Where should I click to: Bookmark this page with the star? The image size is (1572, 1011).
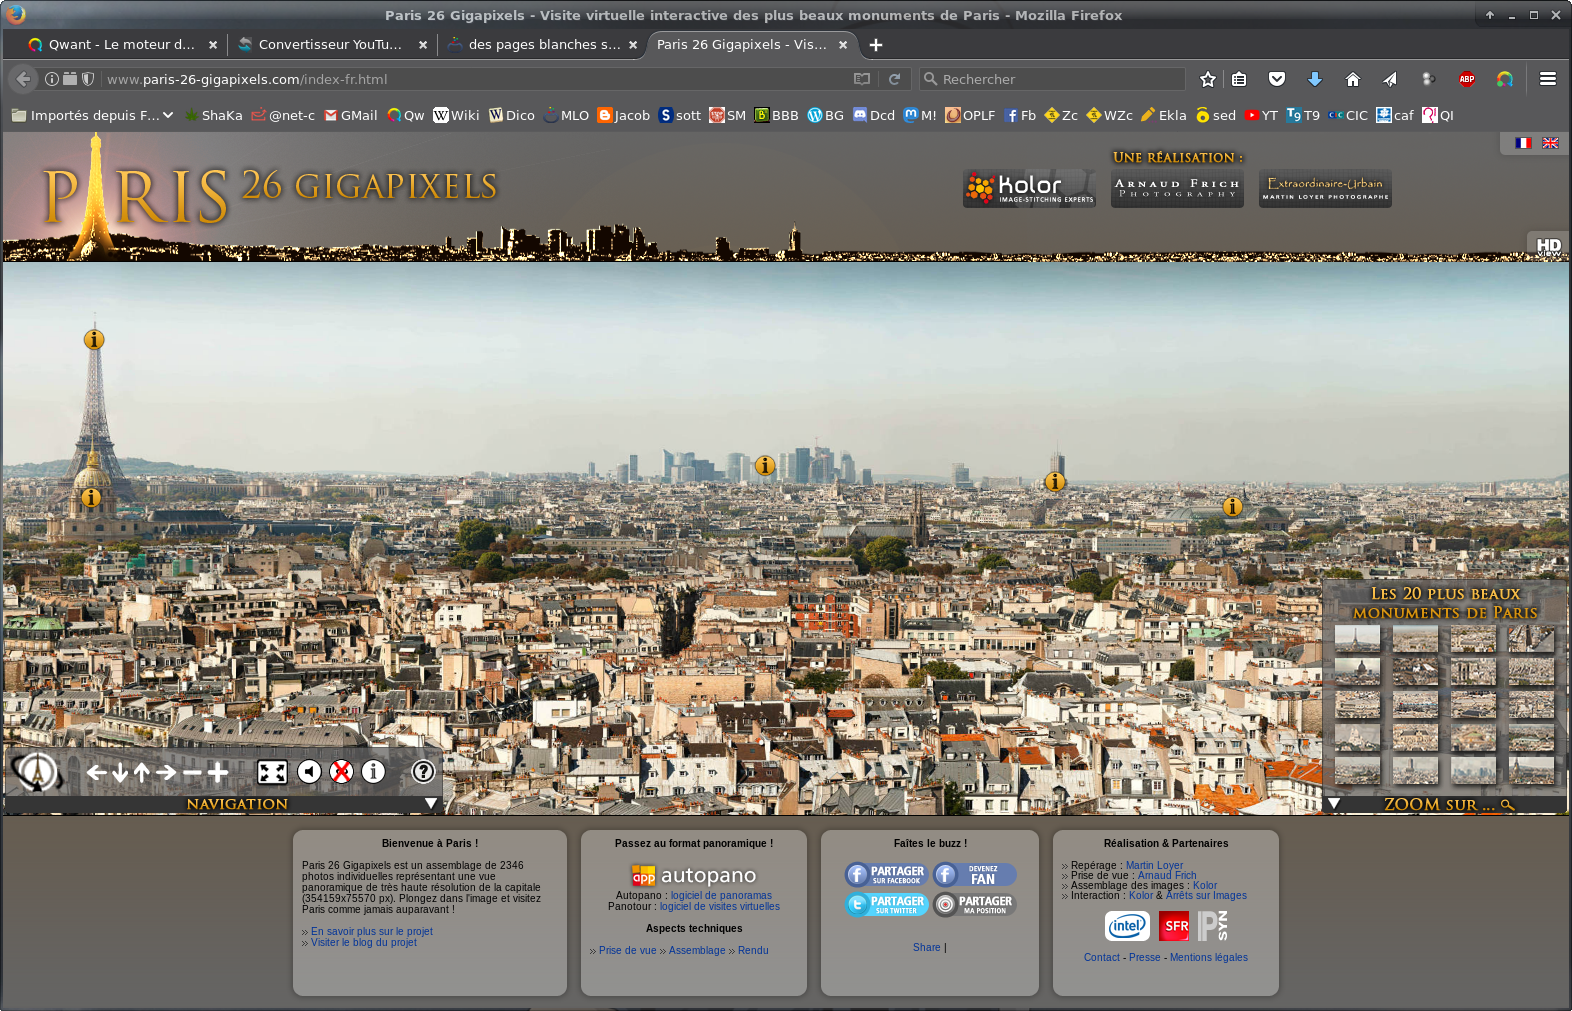coord(1208,79)
